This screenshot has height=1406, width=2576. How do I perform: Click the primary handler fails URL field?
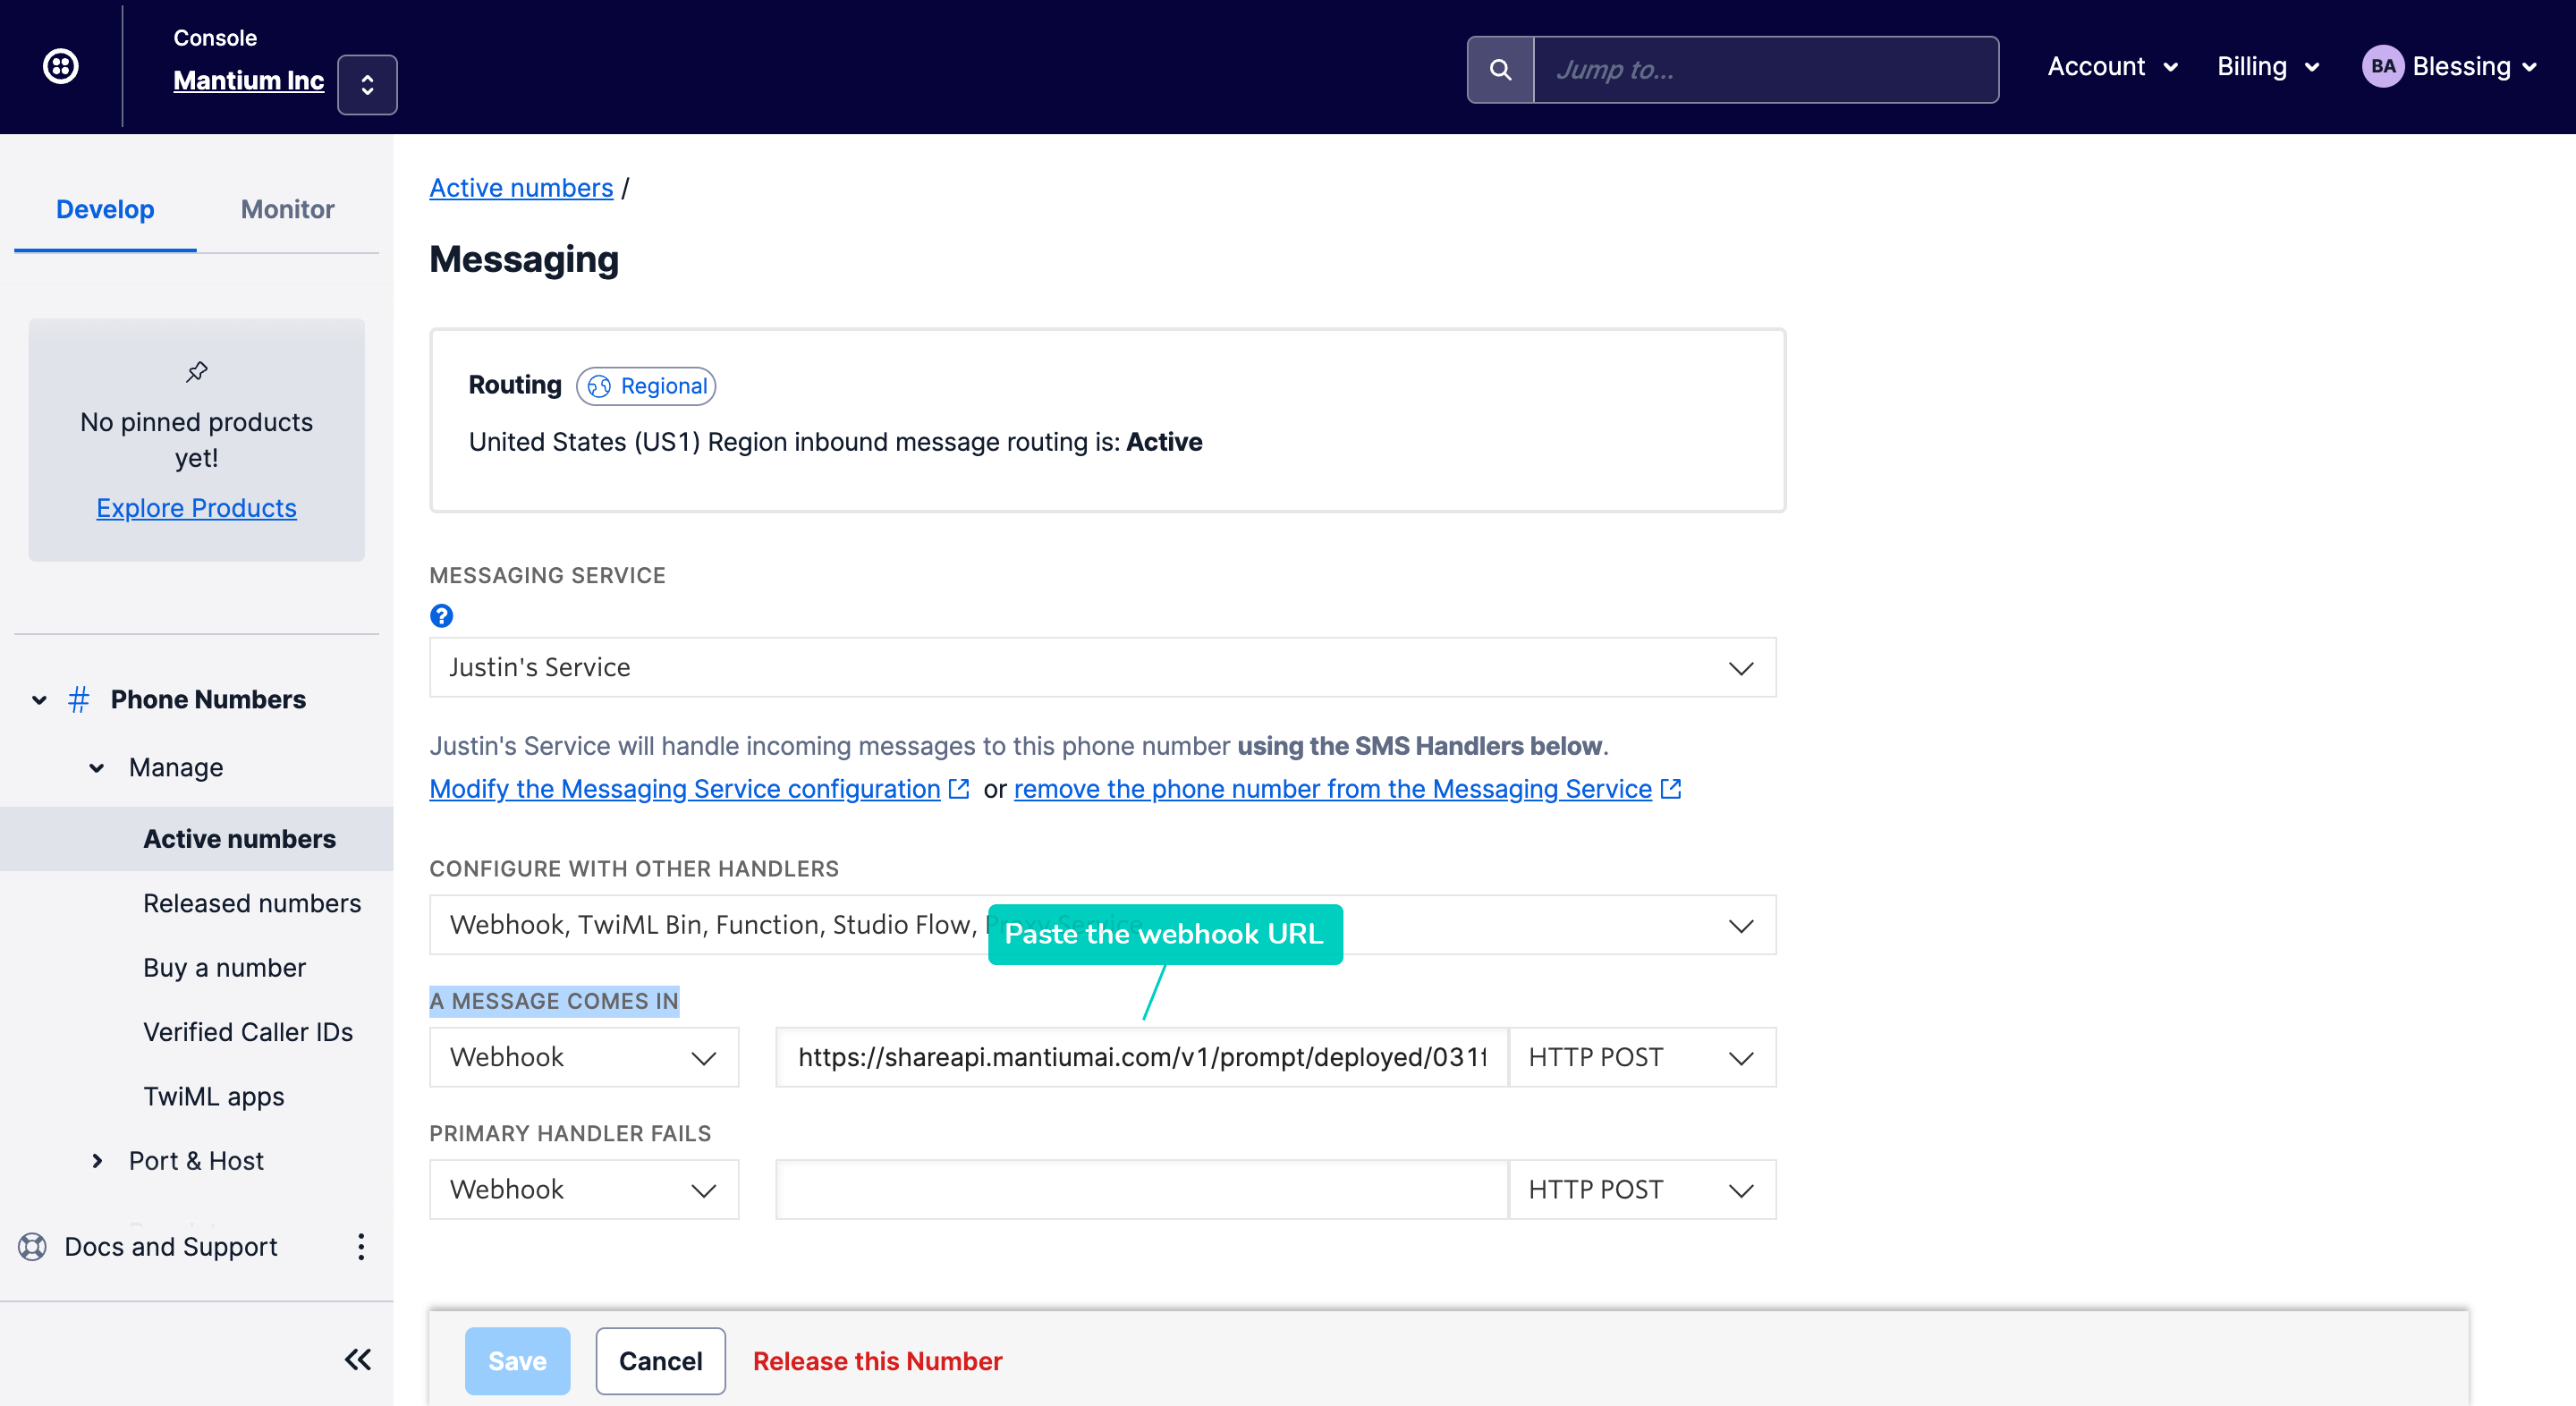click(1141, 1189)
